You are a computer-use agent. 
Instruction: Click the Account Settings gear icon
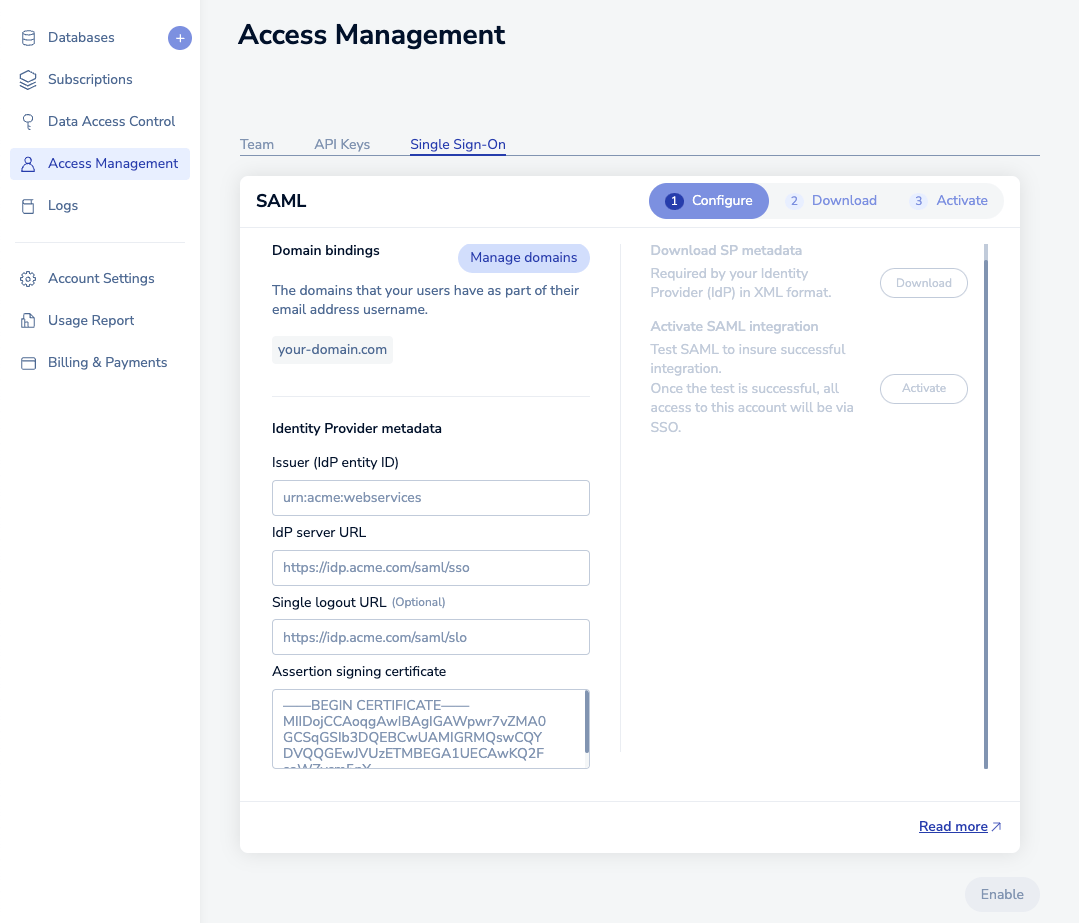click(28, 279)
